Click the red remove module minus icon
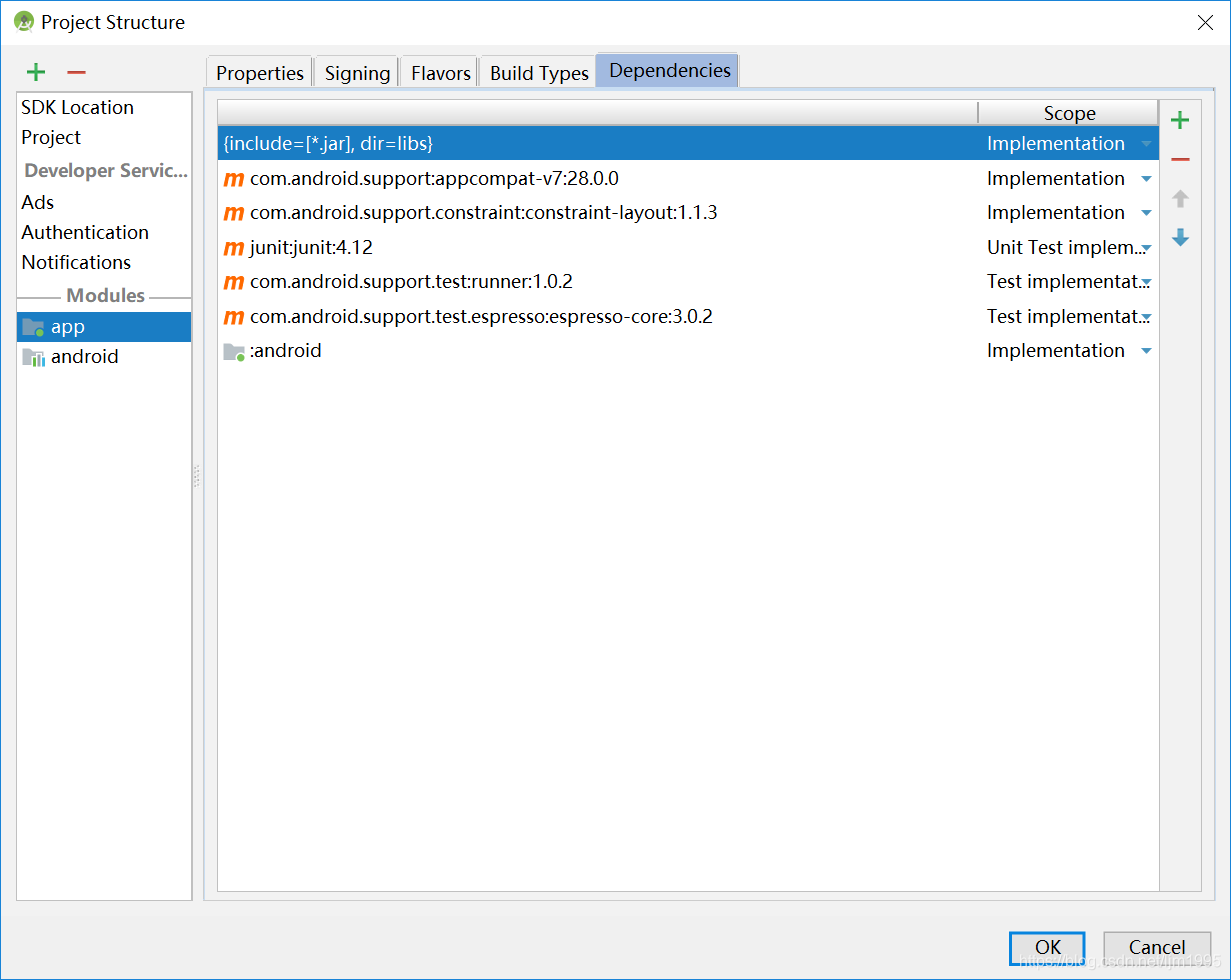 76,72
